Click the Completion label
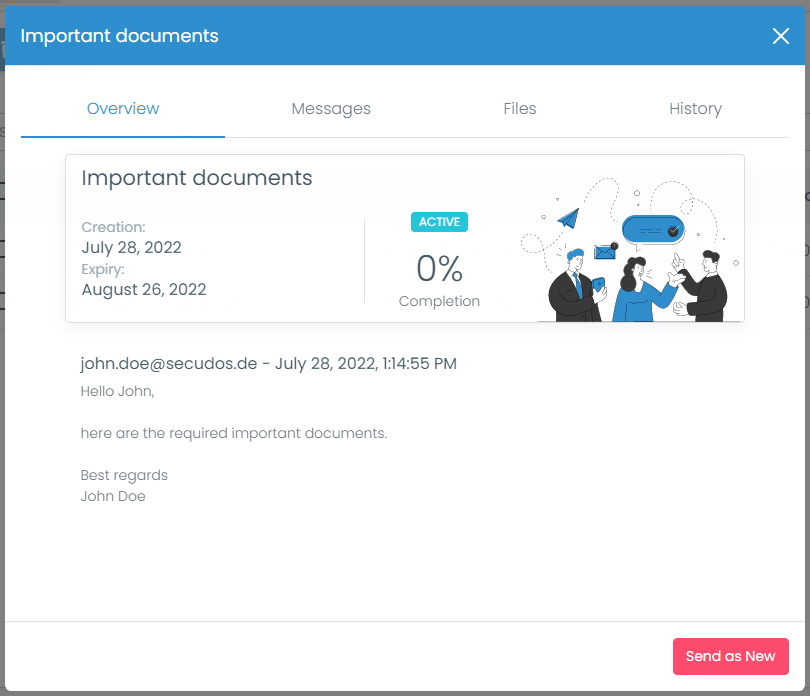810x696 pixels. tap(438, 301)
